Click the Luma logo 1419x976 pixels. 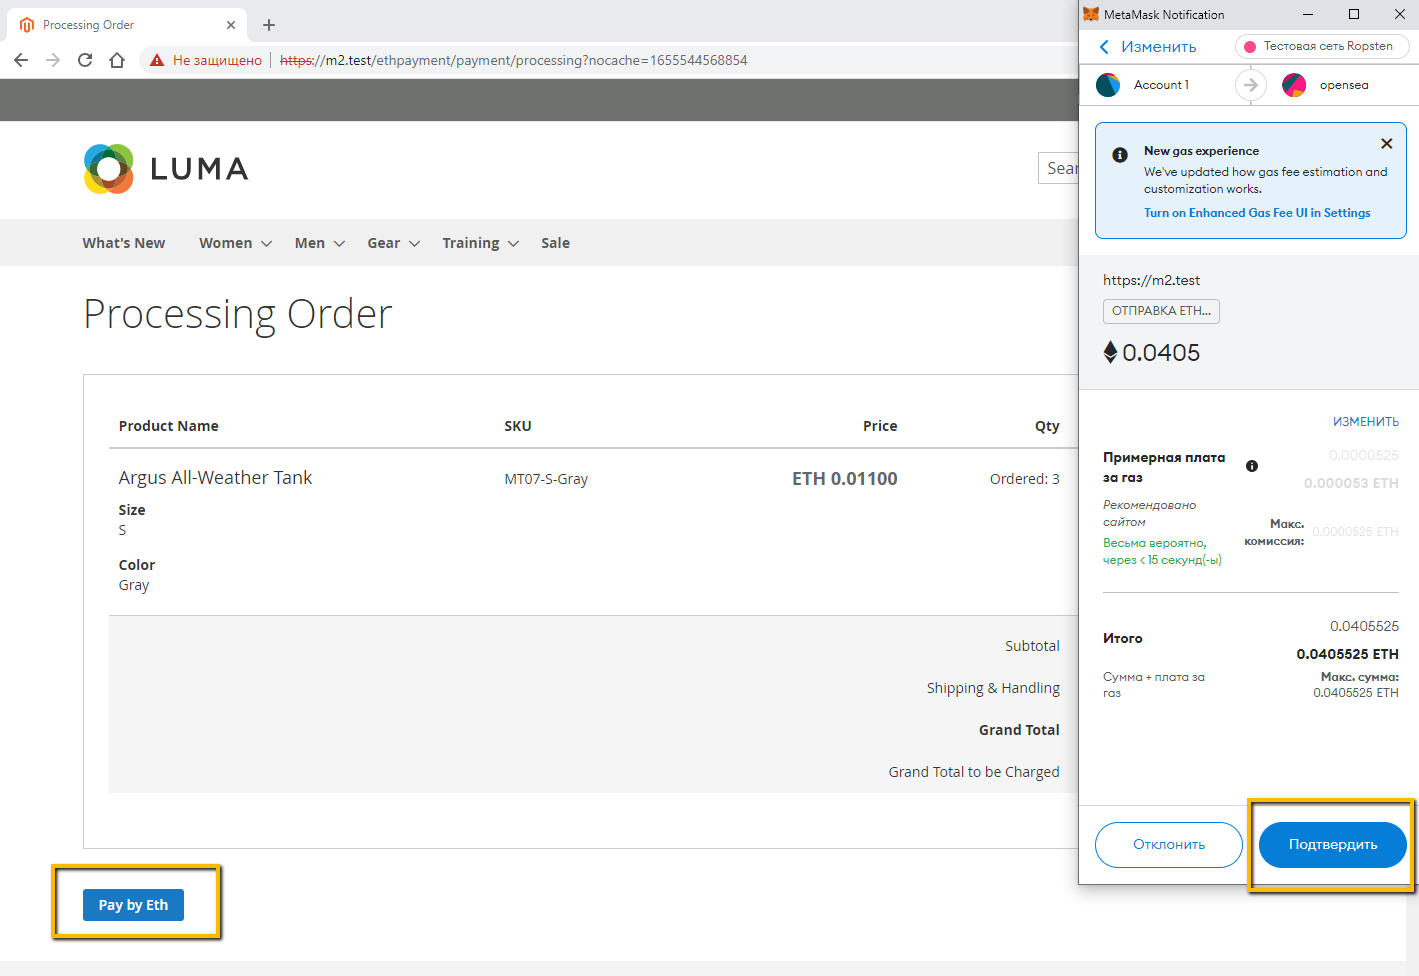tap(166, 169)
